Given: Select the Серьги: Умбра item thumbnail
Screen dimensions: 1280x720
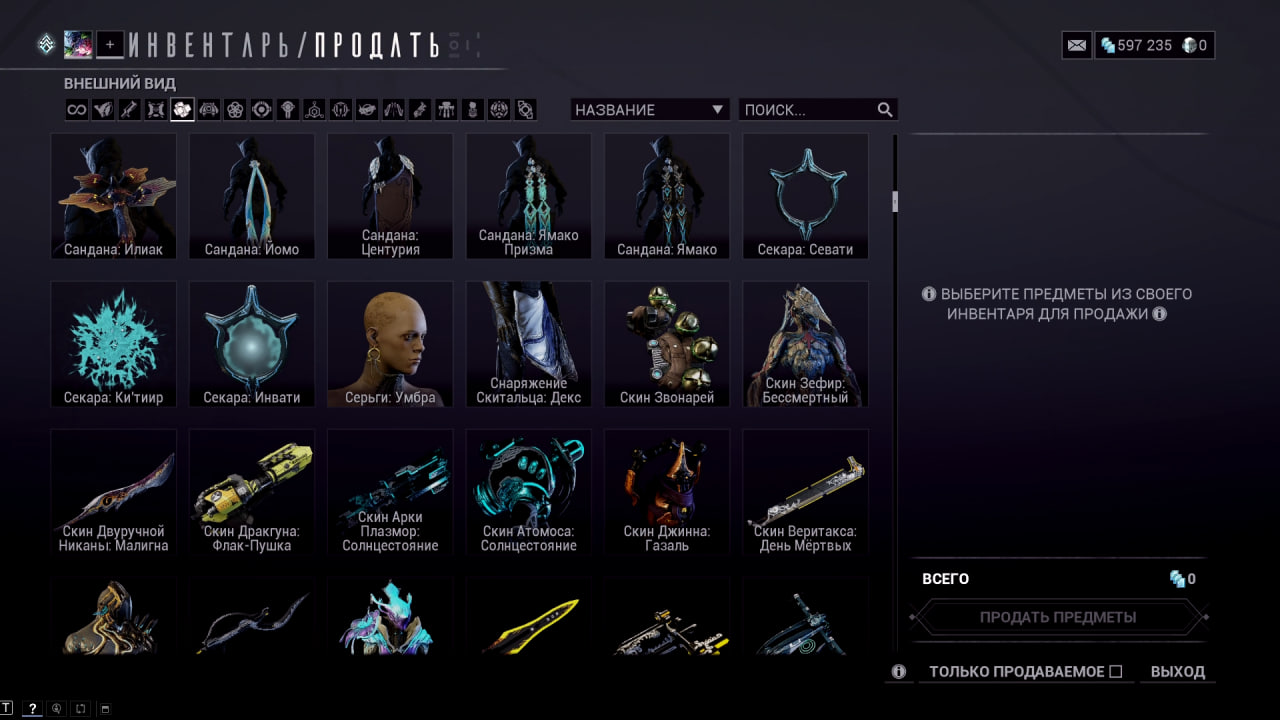Looking at the screenshot, I should 390,344.
